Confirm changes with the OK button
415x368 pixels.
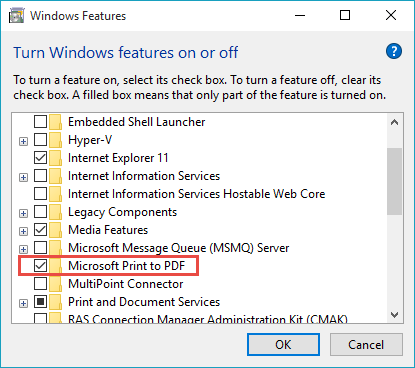283,345
